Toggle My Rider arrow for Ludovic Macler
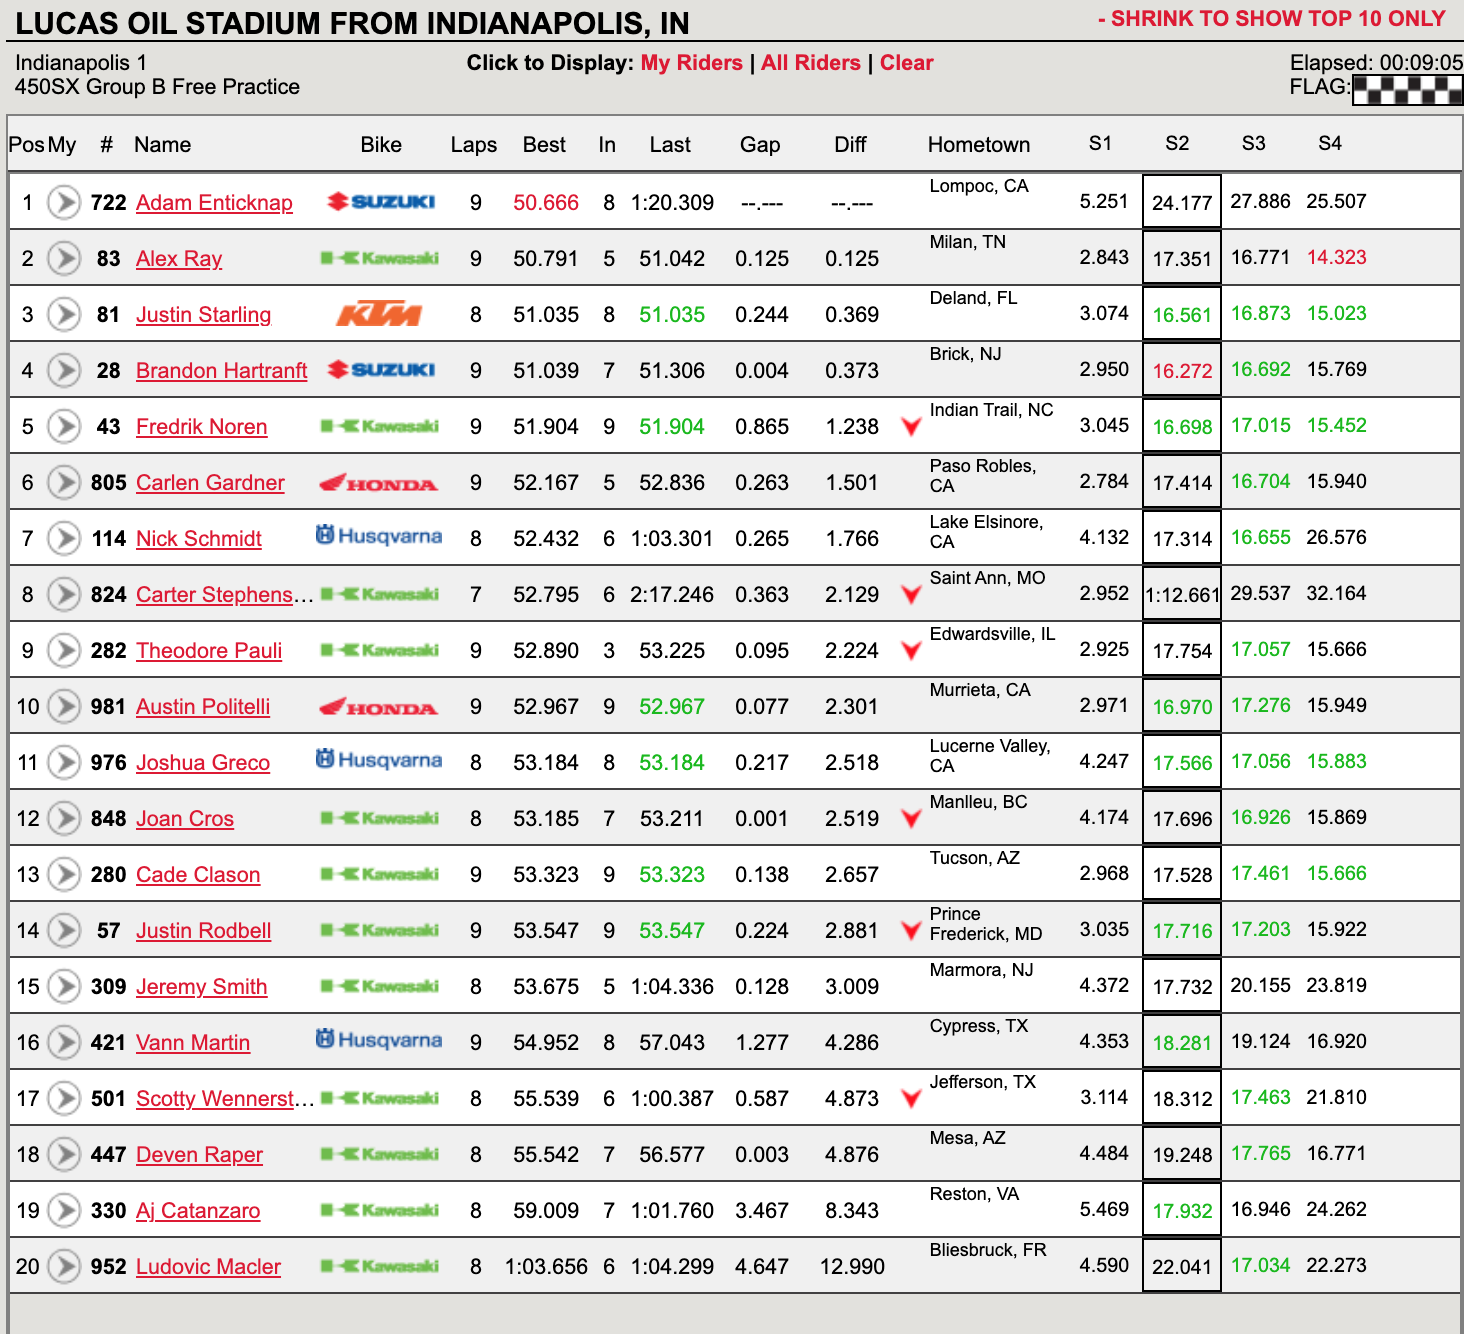This screenshot has height=1334, width=1464. pos(64,1266)
